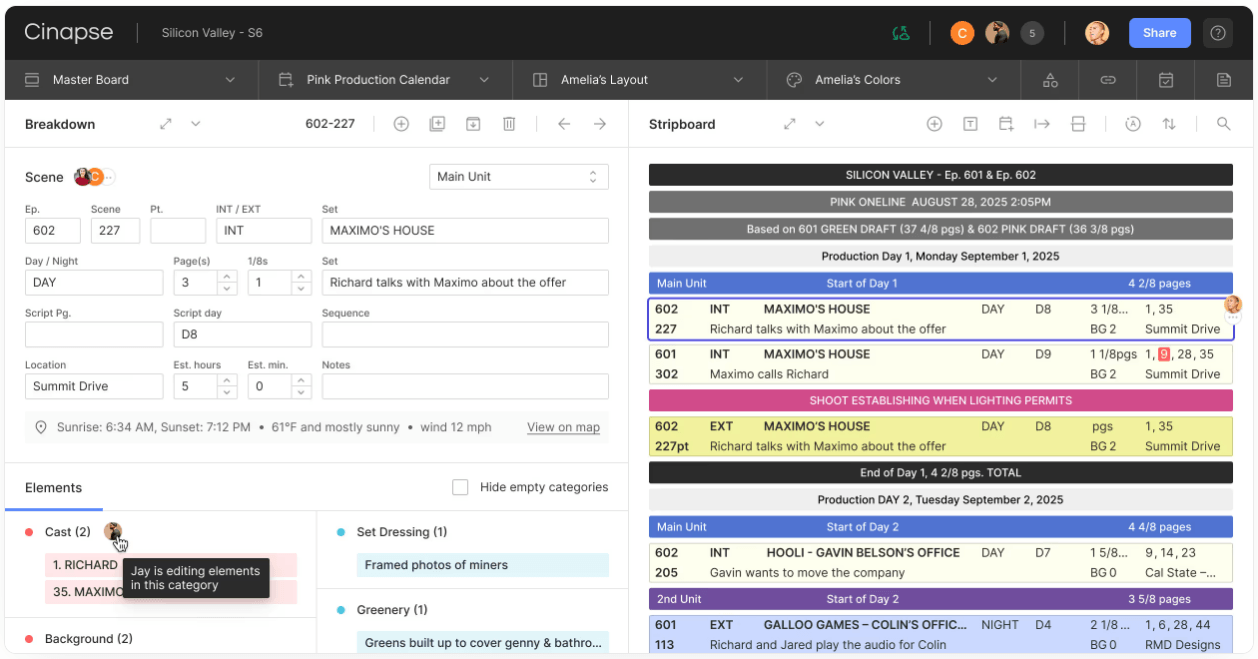
Task: Toggle Hide empty categories checkbox
Action: pos(460,487)
